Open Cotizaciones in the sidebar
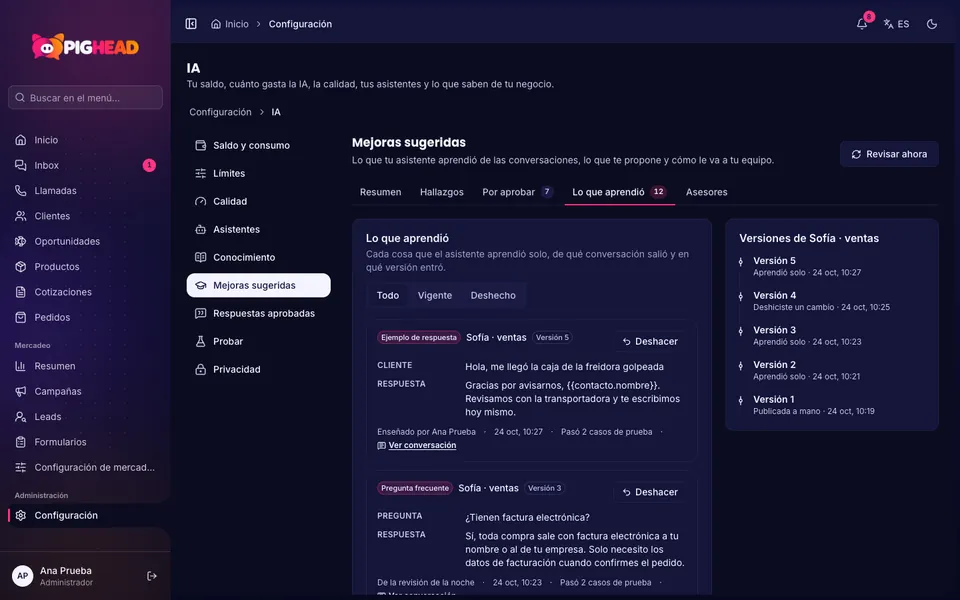Screen dimensions: 960x600 point(85,292)
